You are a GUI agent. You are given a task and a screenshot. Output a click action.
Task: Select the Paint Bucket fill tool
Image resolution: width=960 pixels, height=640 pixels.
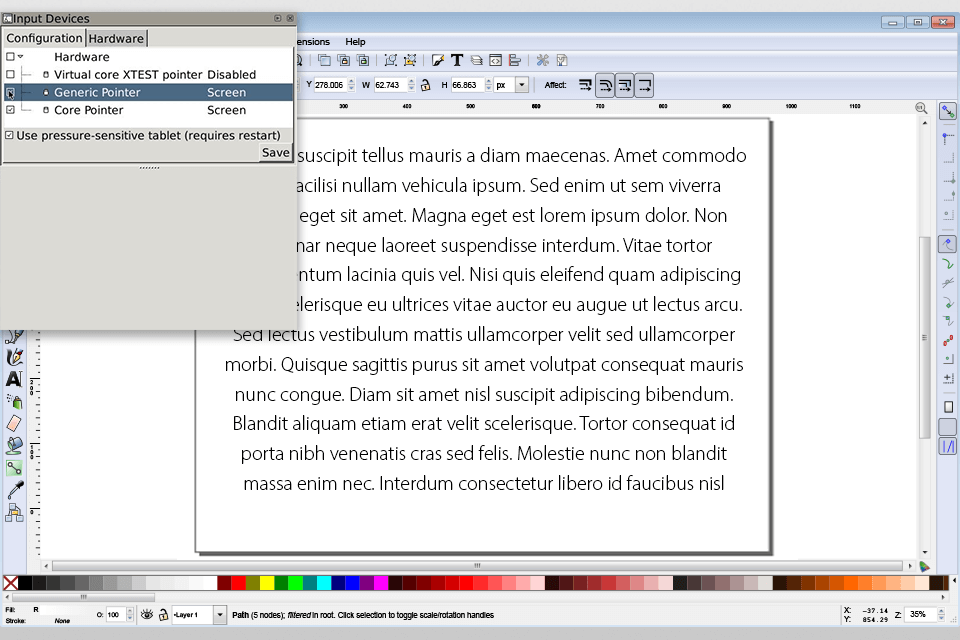coord(14,445)
